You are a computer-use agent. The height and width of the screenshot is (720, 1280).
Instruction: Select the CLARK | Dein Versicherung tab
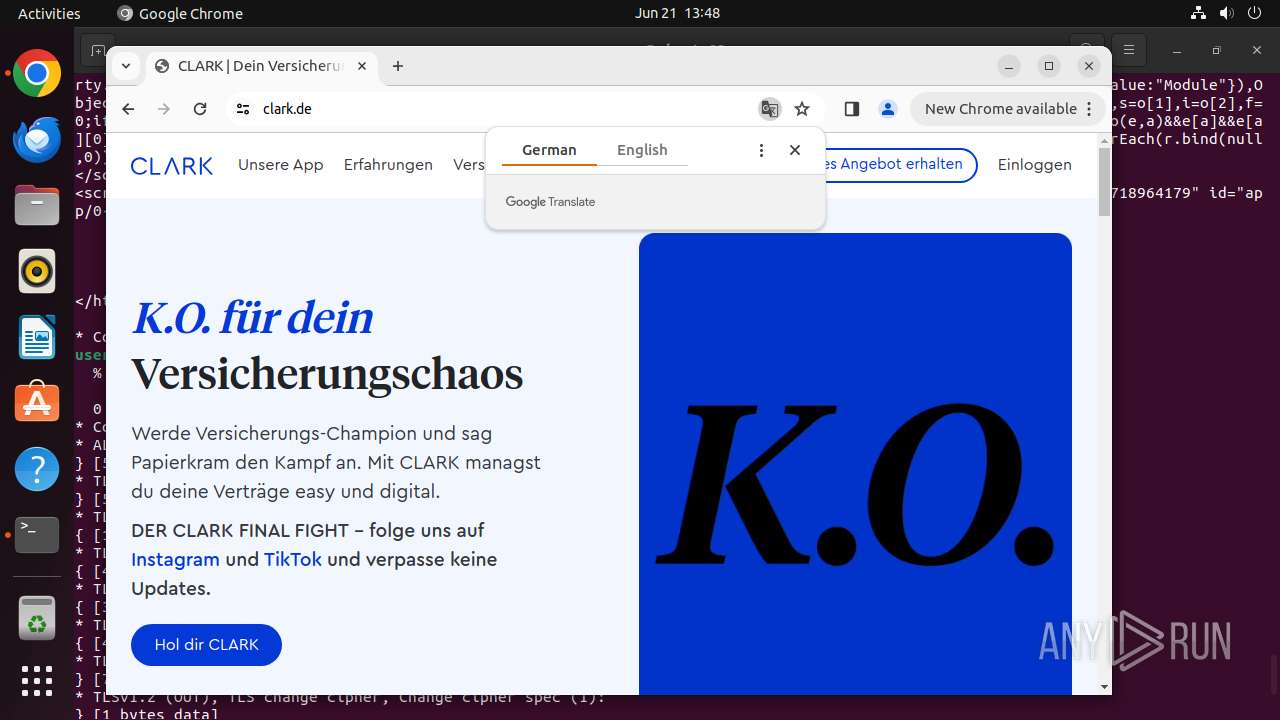pos(262,66)
